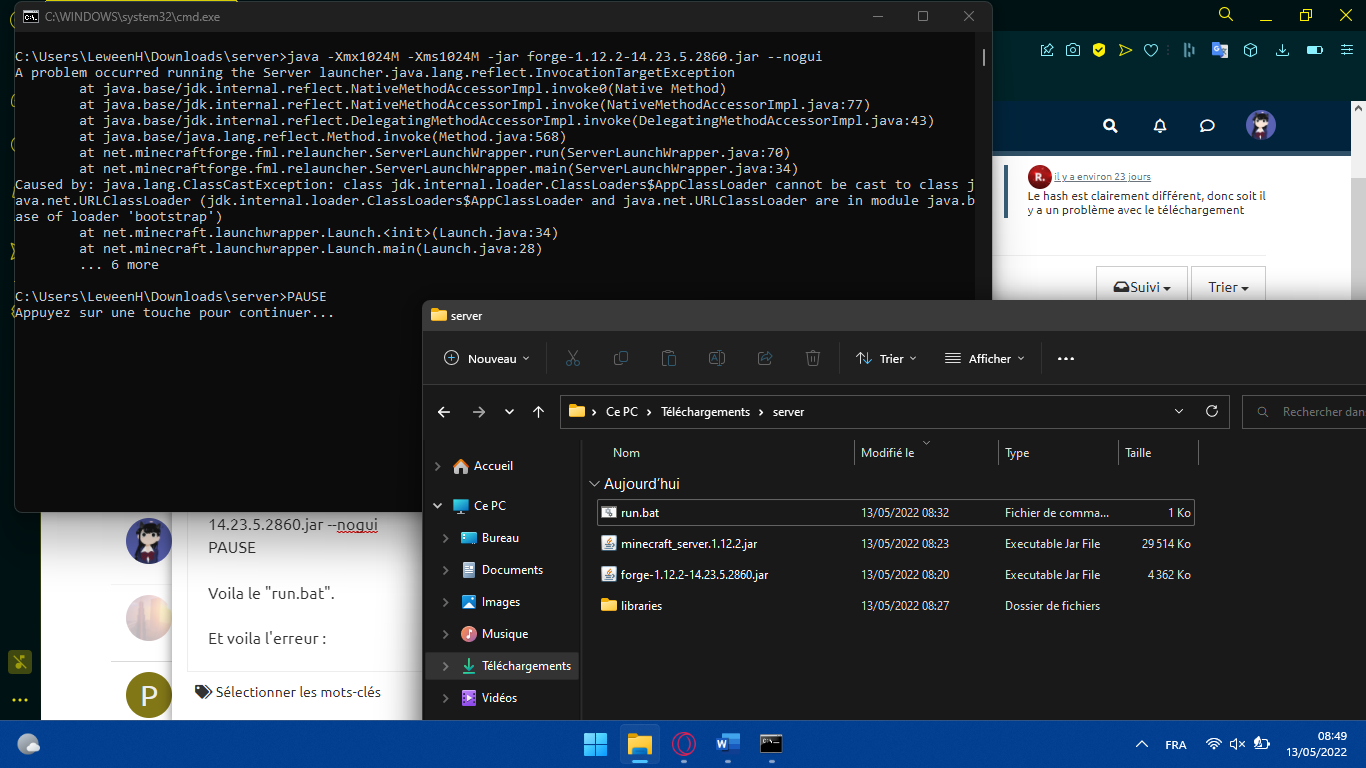
Task: Click the Opera snapshot camera icon
Action: click(x=1073, y=50)
